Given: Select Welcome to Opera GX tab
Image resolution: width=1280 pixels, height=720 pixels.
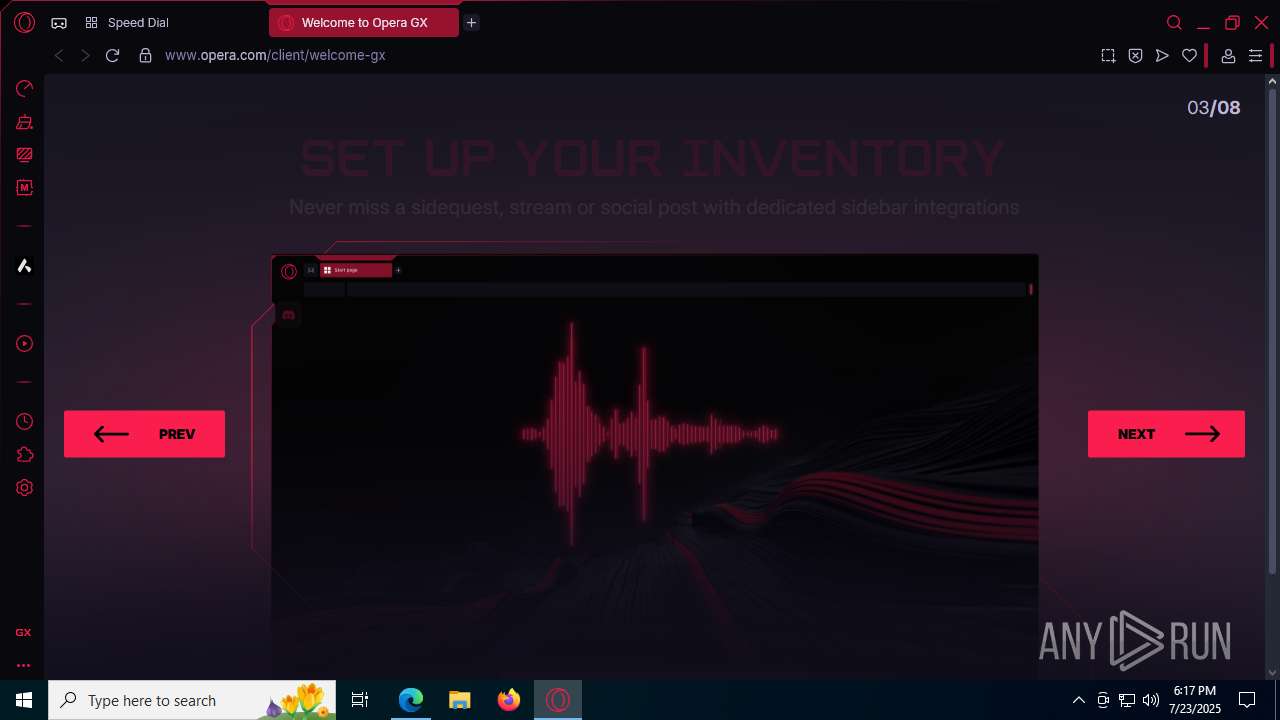Looking at the screenshot, I should click(364, 22).
